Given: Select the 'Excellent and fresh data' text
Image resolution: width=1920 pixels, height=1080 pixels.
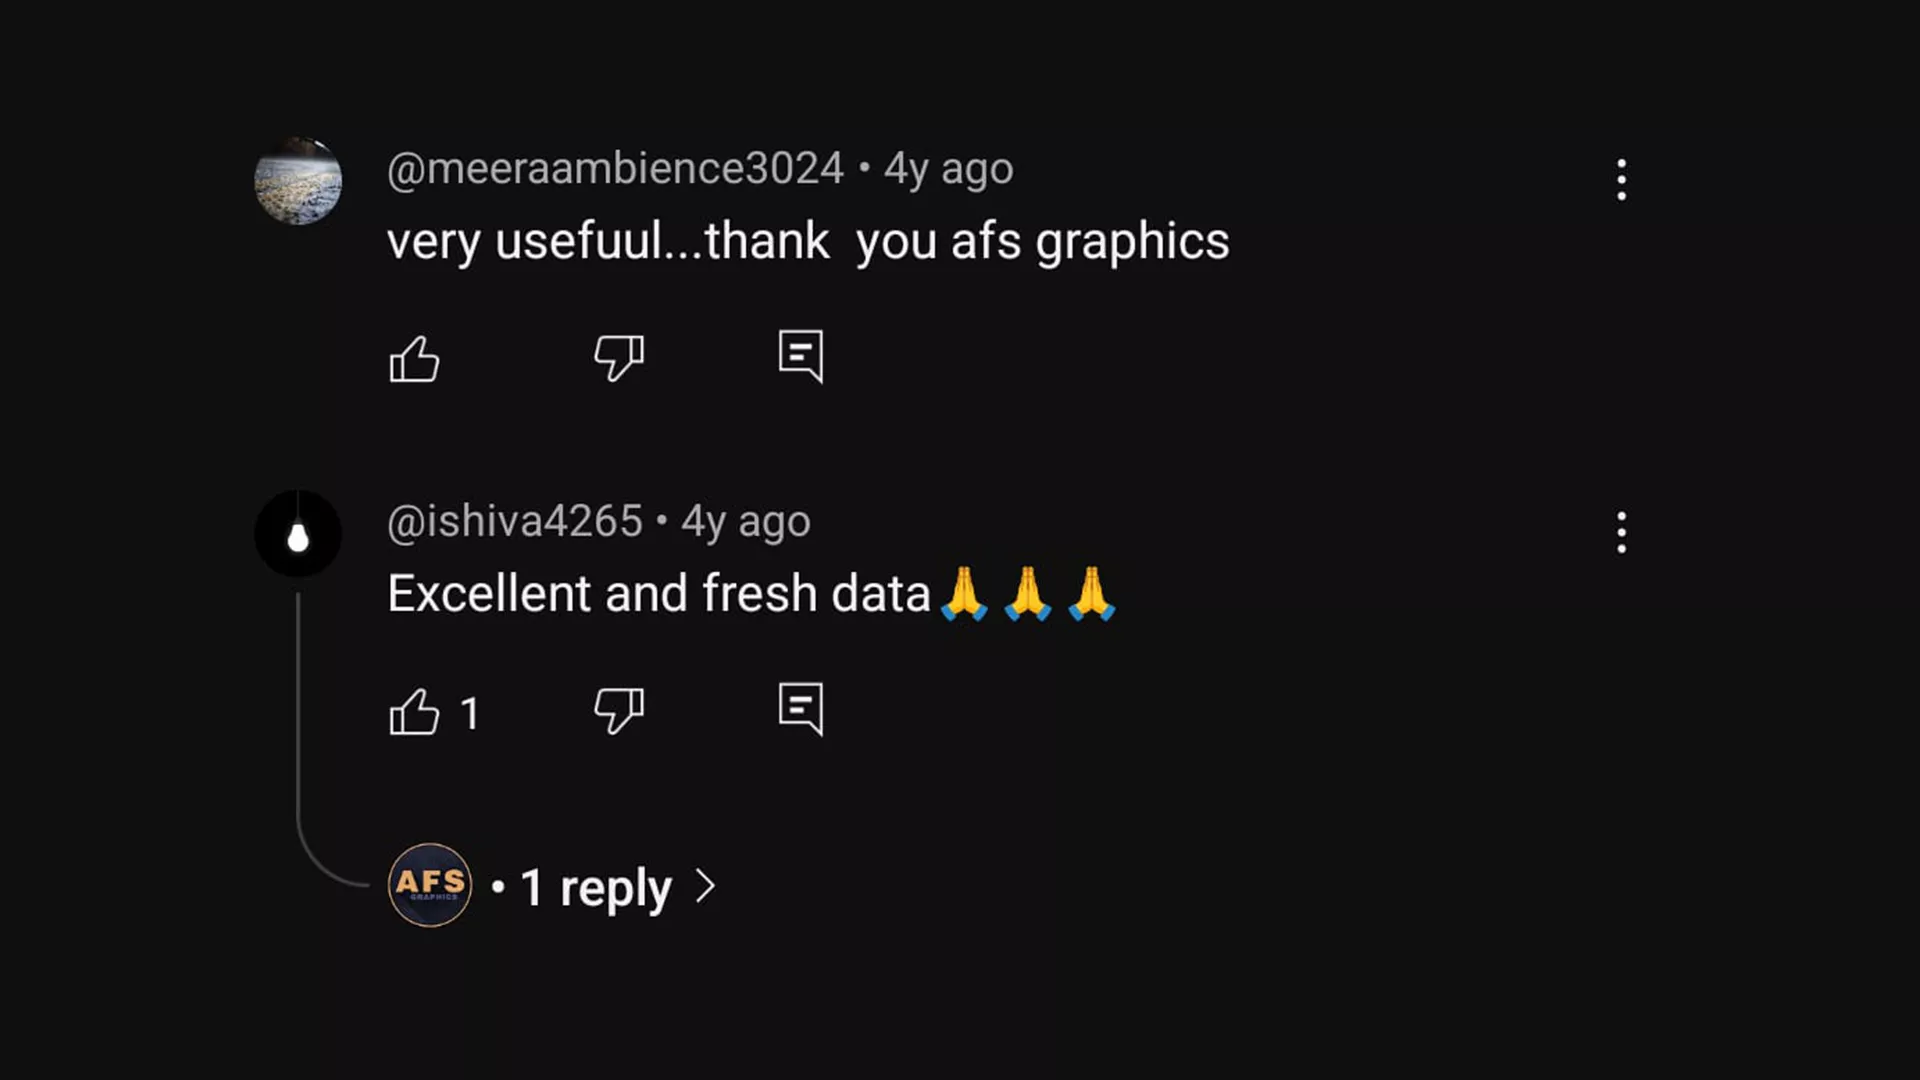Looking at the screenshot, I should [x=659, y=594].
